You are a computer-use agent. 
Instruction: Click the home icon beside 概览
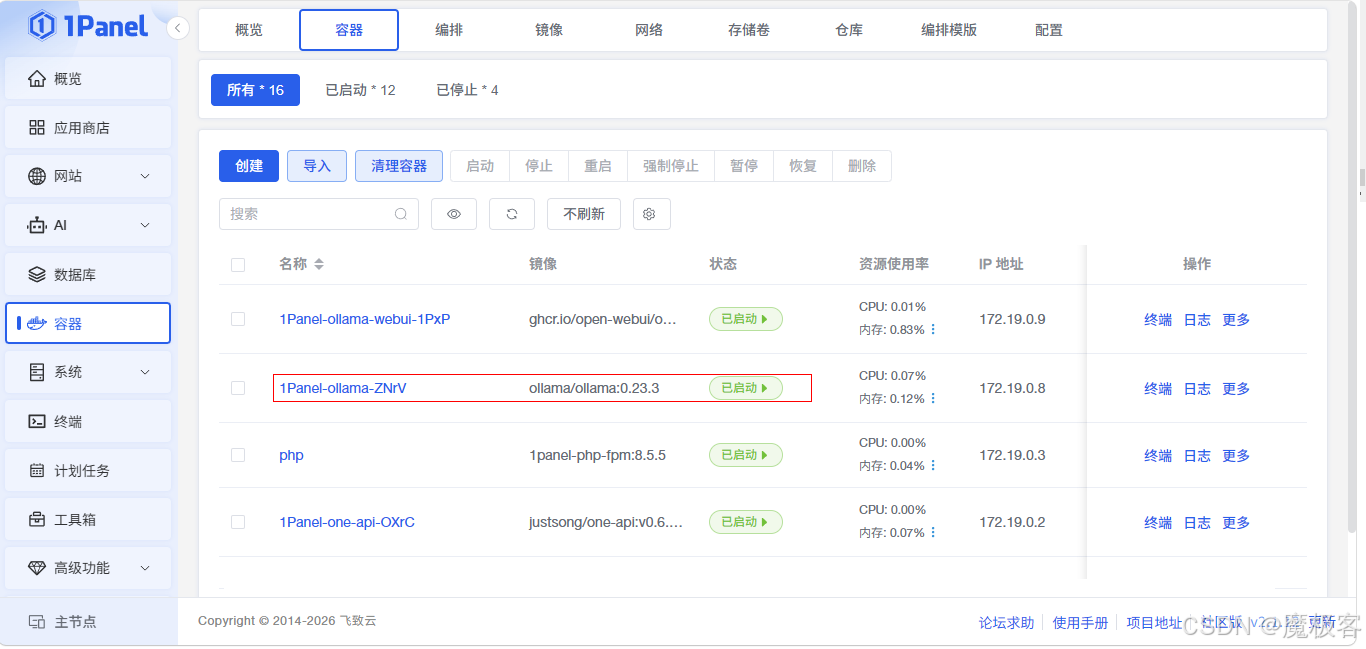(37, 78)
